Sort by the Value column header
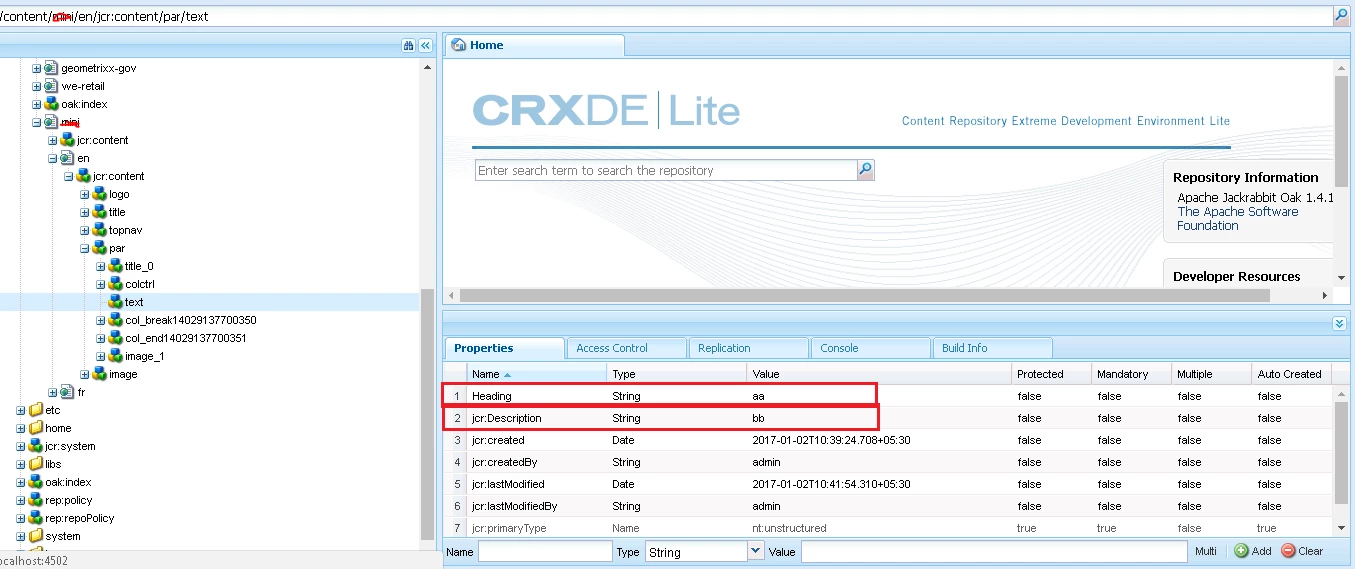The image size is (1355, 569). (879, 374)
